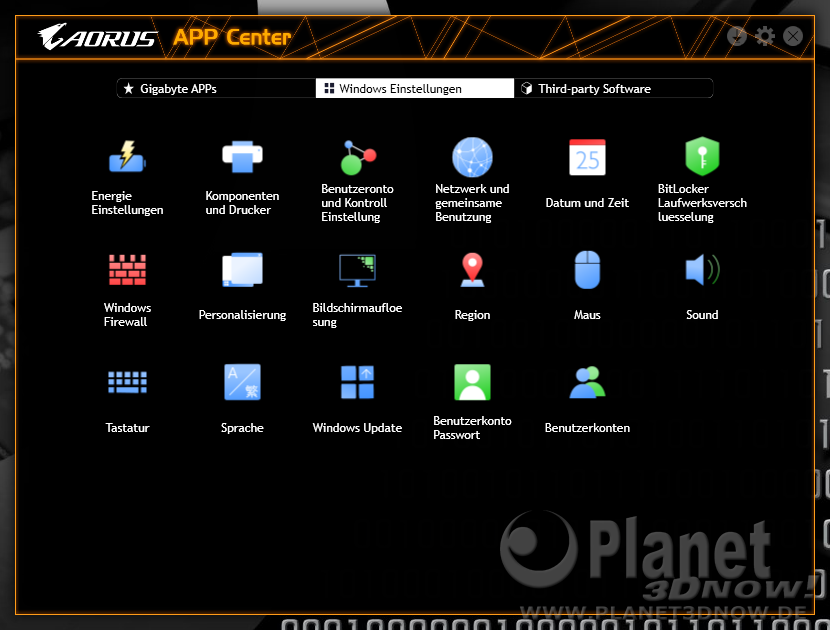This screenshot has width=830, height=630.
Task: Click the 'Benutzerkonto Passwort' label
Action: pyautogui.click(x=472, y=428)
